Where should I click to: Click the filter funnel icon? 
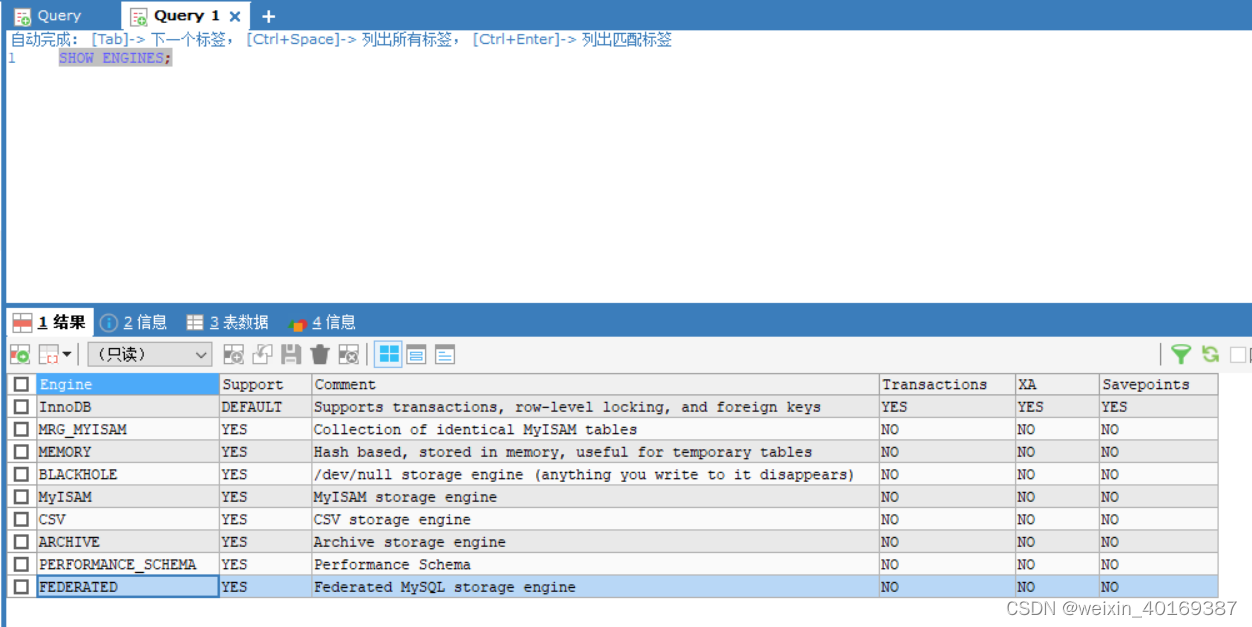point(1181,354)
